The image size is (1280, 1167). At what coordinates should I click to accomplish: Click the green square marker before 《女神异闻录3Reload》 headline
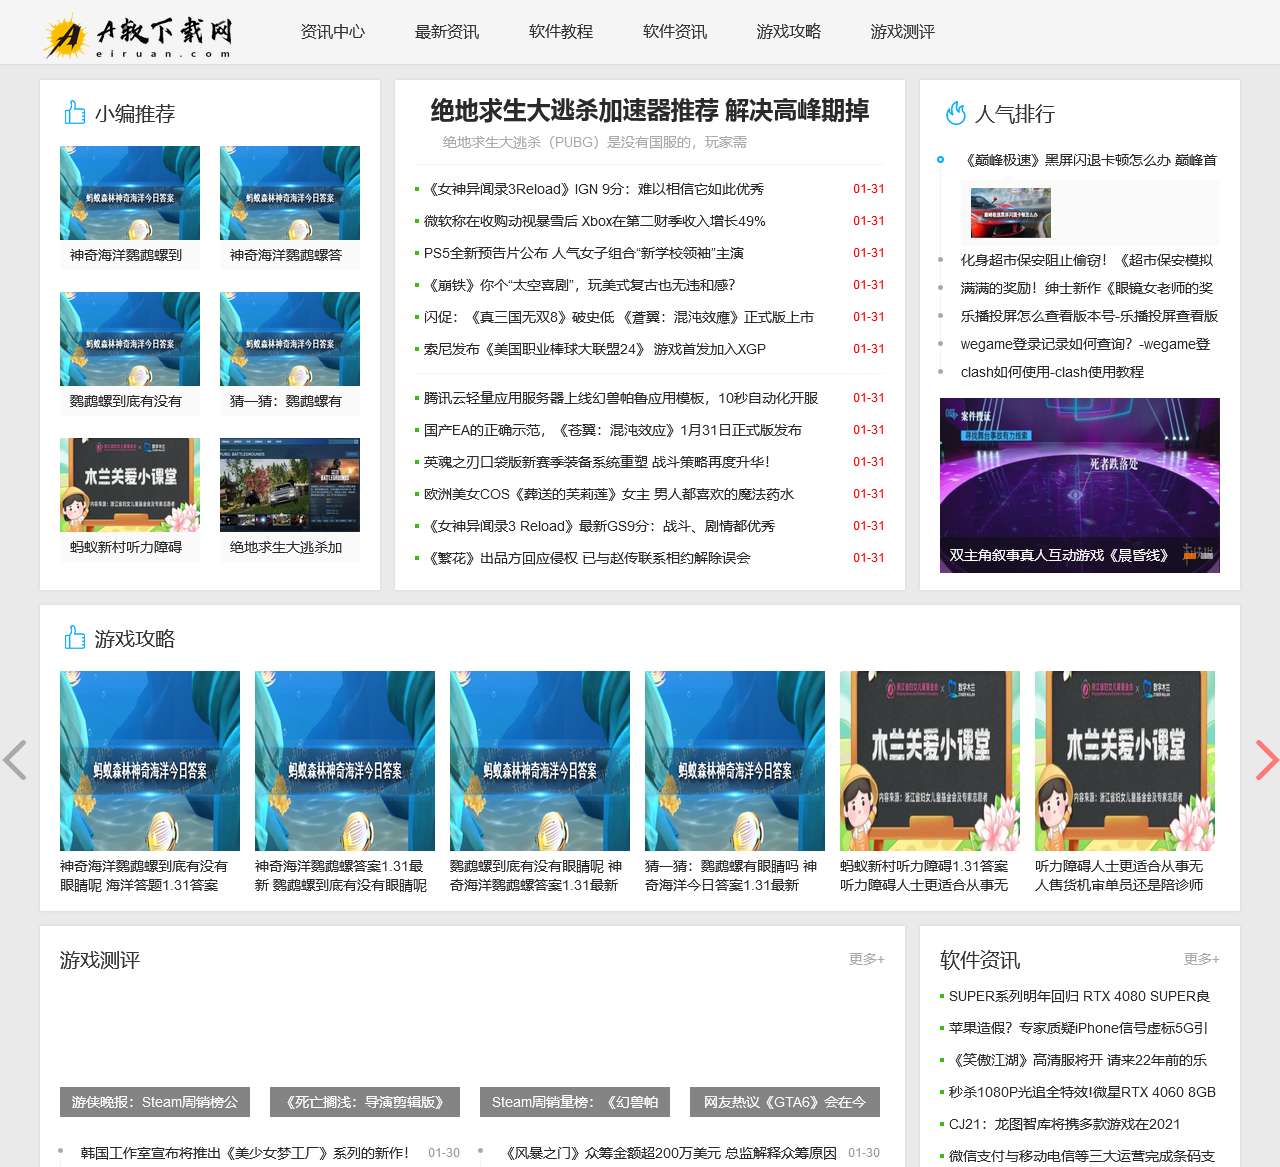click(415, 189)
